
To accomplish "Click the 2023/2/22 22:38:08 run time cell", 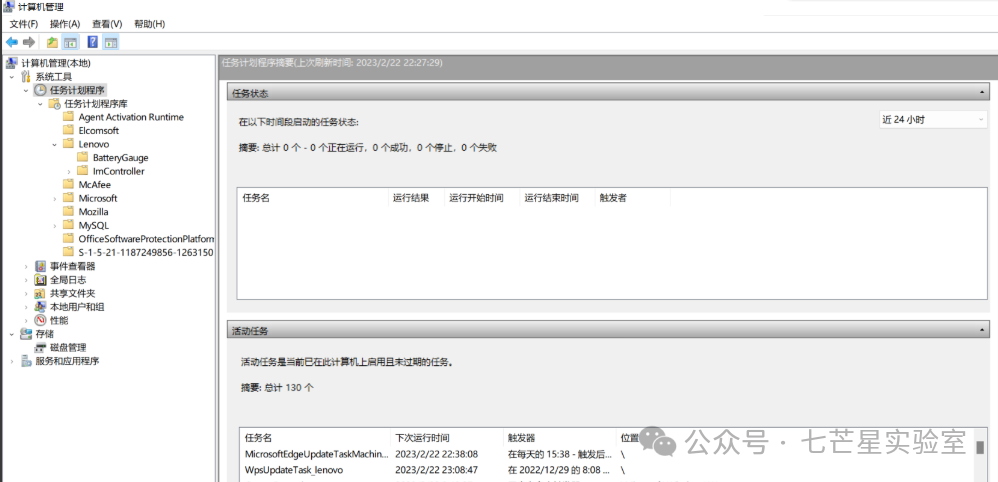I will (436, 454).
